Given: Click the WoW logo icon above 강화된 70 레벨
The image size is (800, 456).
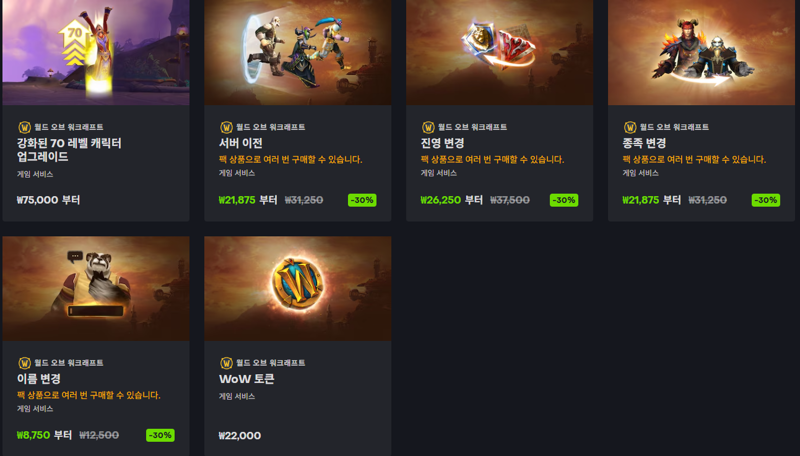Looking at the screenshot, I should click(x=24, y=127).
